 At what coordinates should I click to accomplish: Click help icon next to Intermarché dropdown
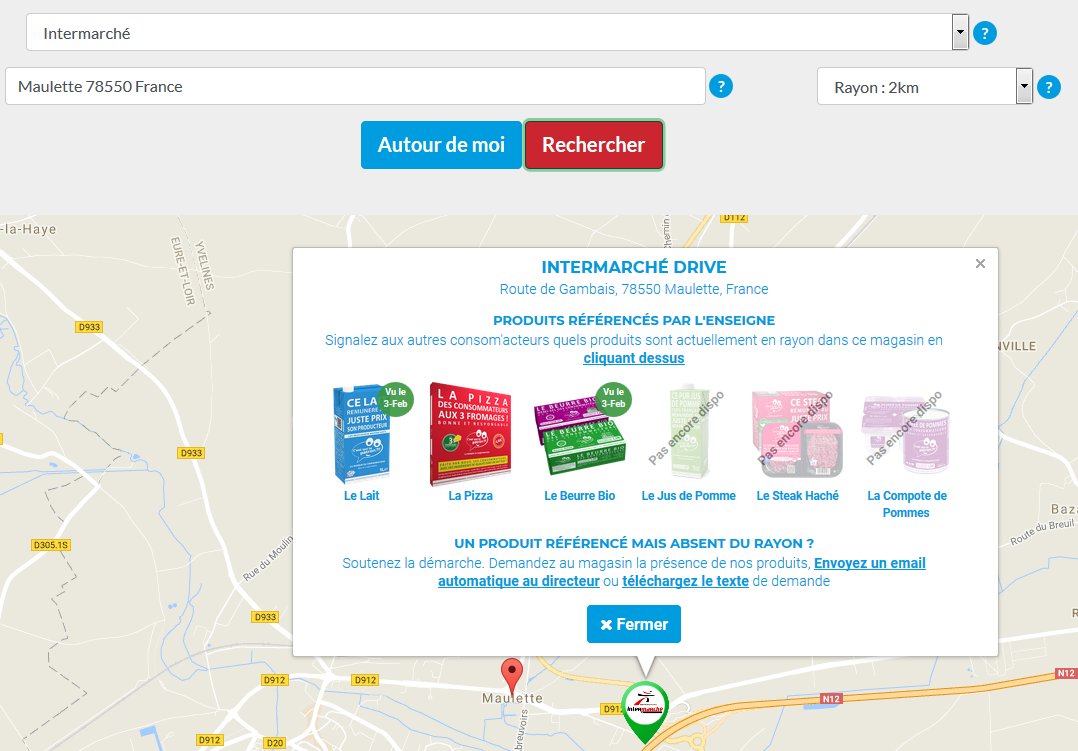point(984,32)
